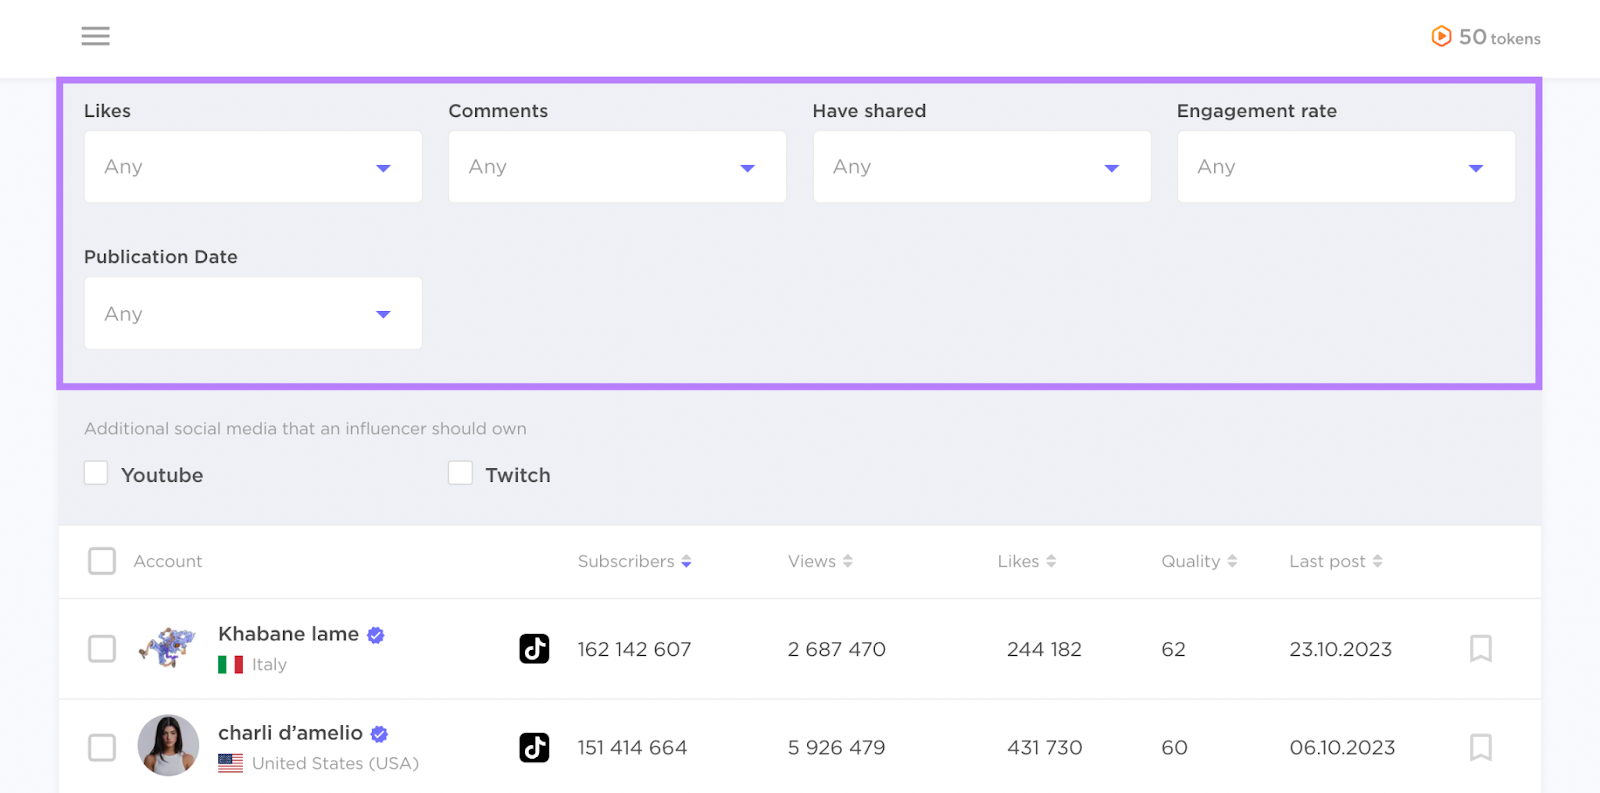Sort table by Subscribers arrows
Image resolution: width=1600 pixels, height=793 pixels.
(x=686, y=562)
